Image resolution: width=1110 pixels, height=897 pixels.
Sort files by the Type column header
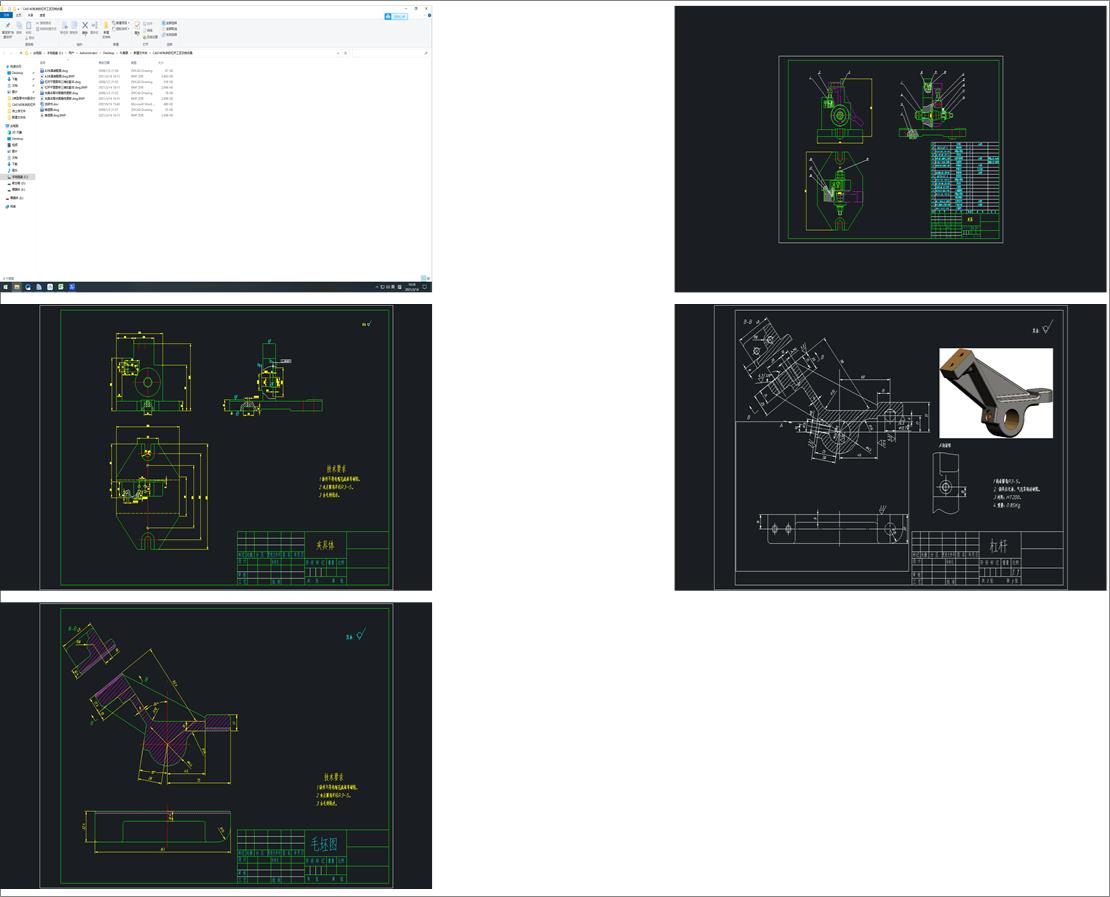pyautogui.click(x=134, y=62)
